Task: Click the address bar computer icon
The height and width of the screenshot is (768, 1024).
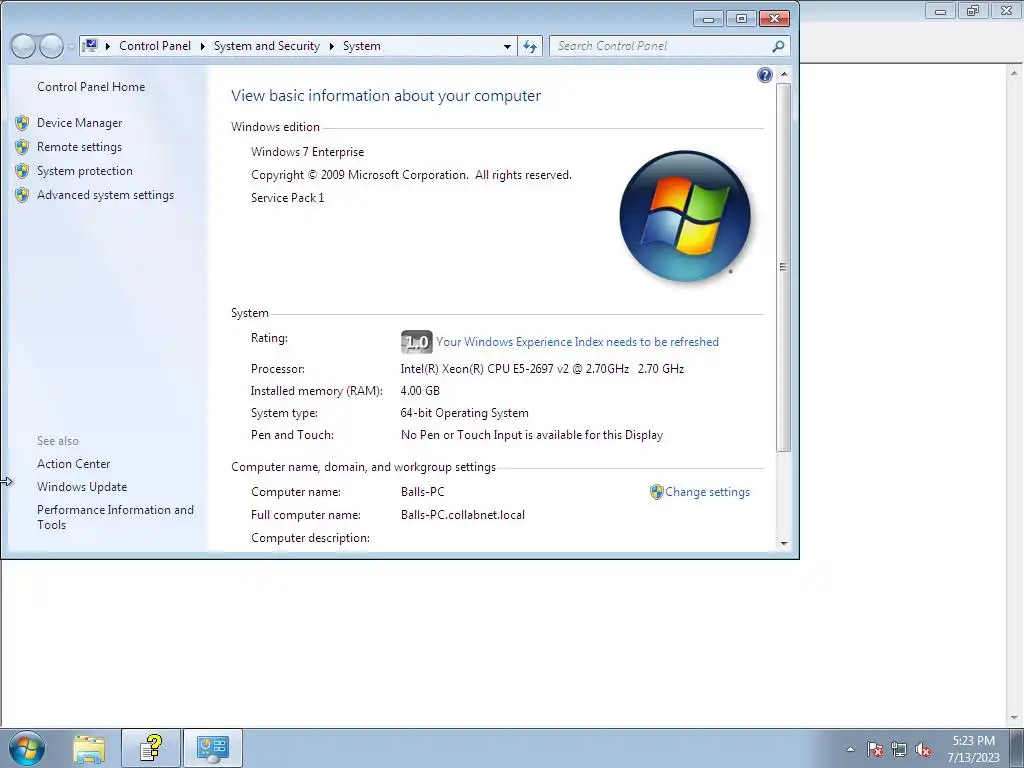Action: point(91,46)
